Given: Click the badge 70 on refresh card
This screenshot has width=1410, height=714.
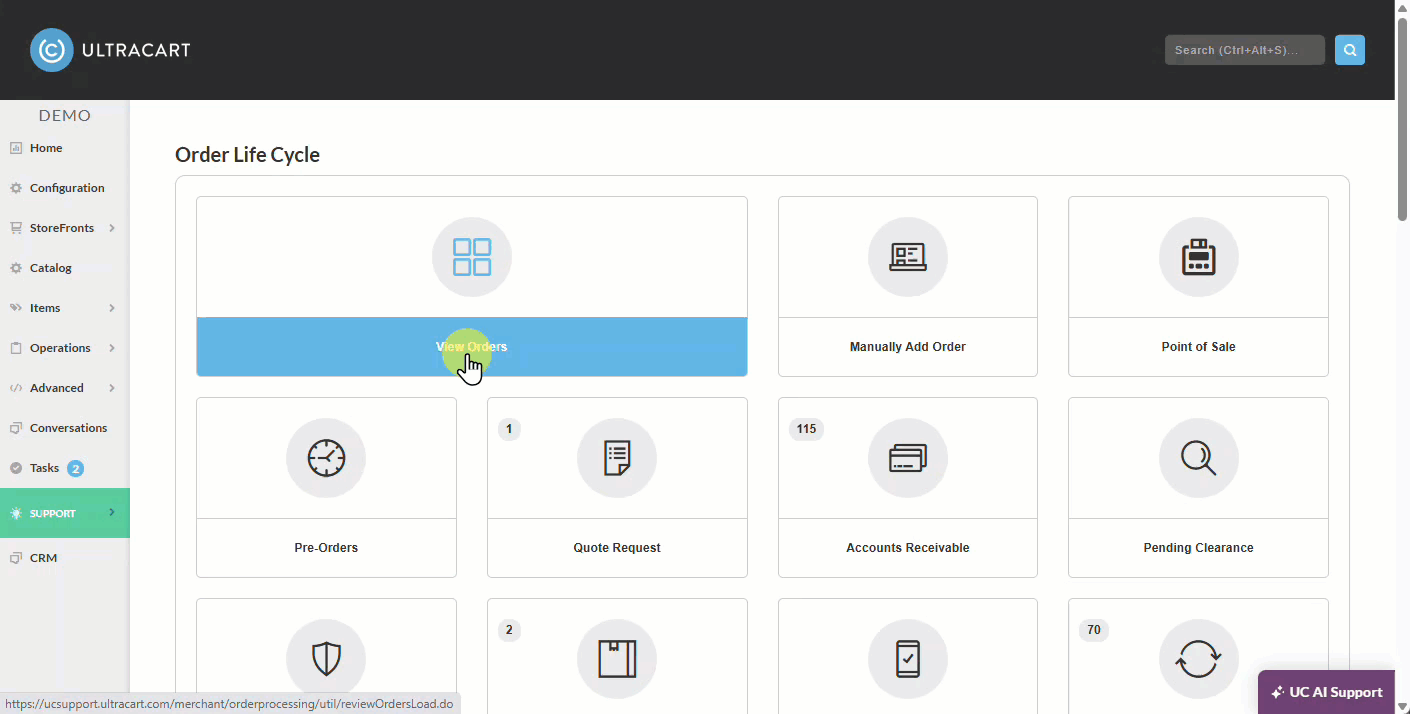Looking at the screenshot, I should tap(1094, 630).
